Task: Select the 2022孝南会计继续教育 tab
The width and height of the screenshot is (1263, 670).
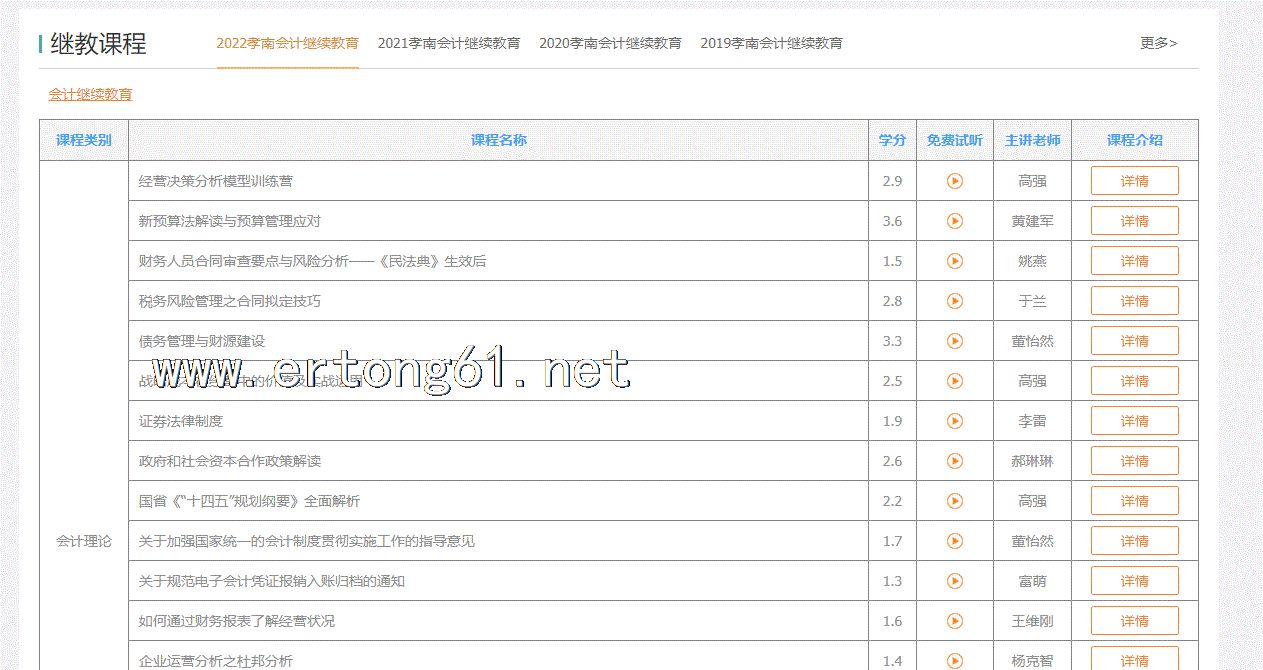Action: pyautogui.click(x=287, y=43)
